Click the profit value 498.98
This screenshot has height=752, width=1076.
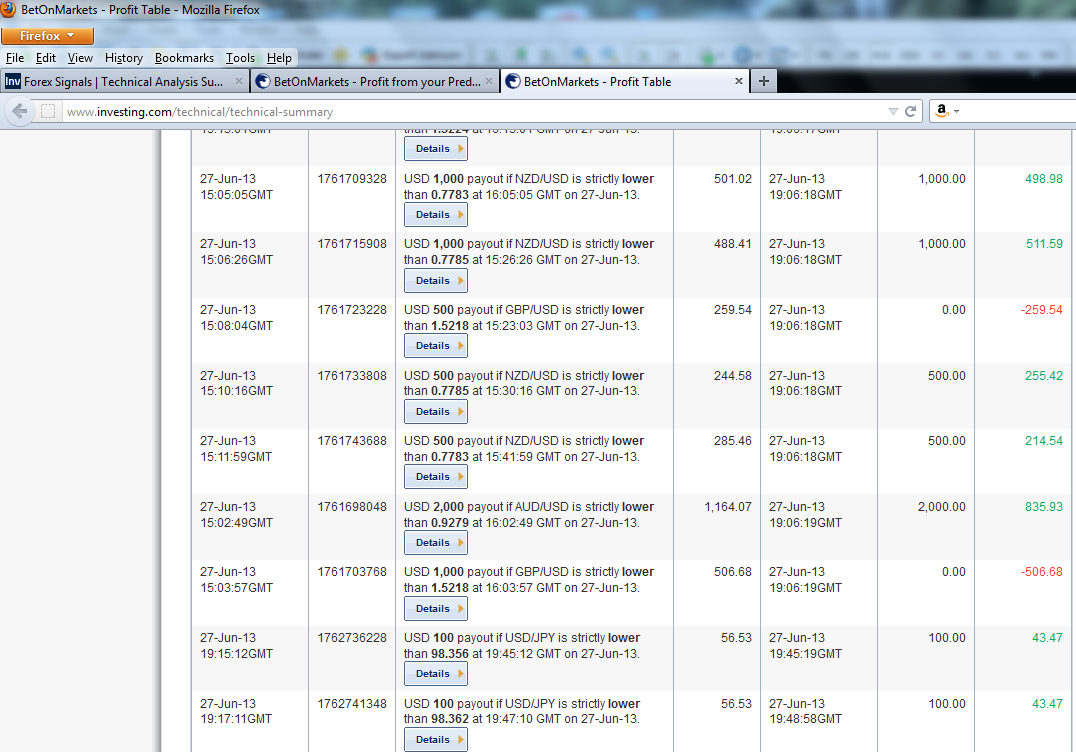pos(1044,179)
